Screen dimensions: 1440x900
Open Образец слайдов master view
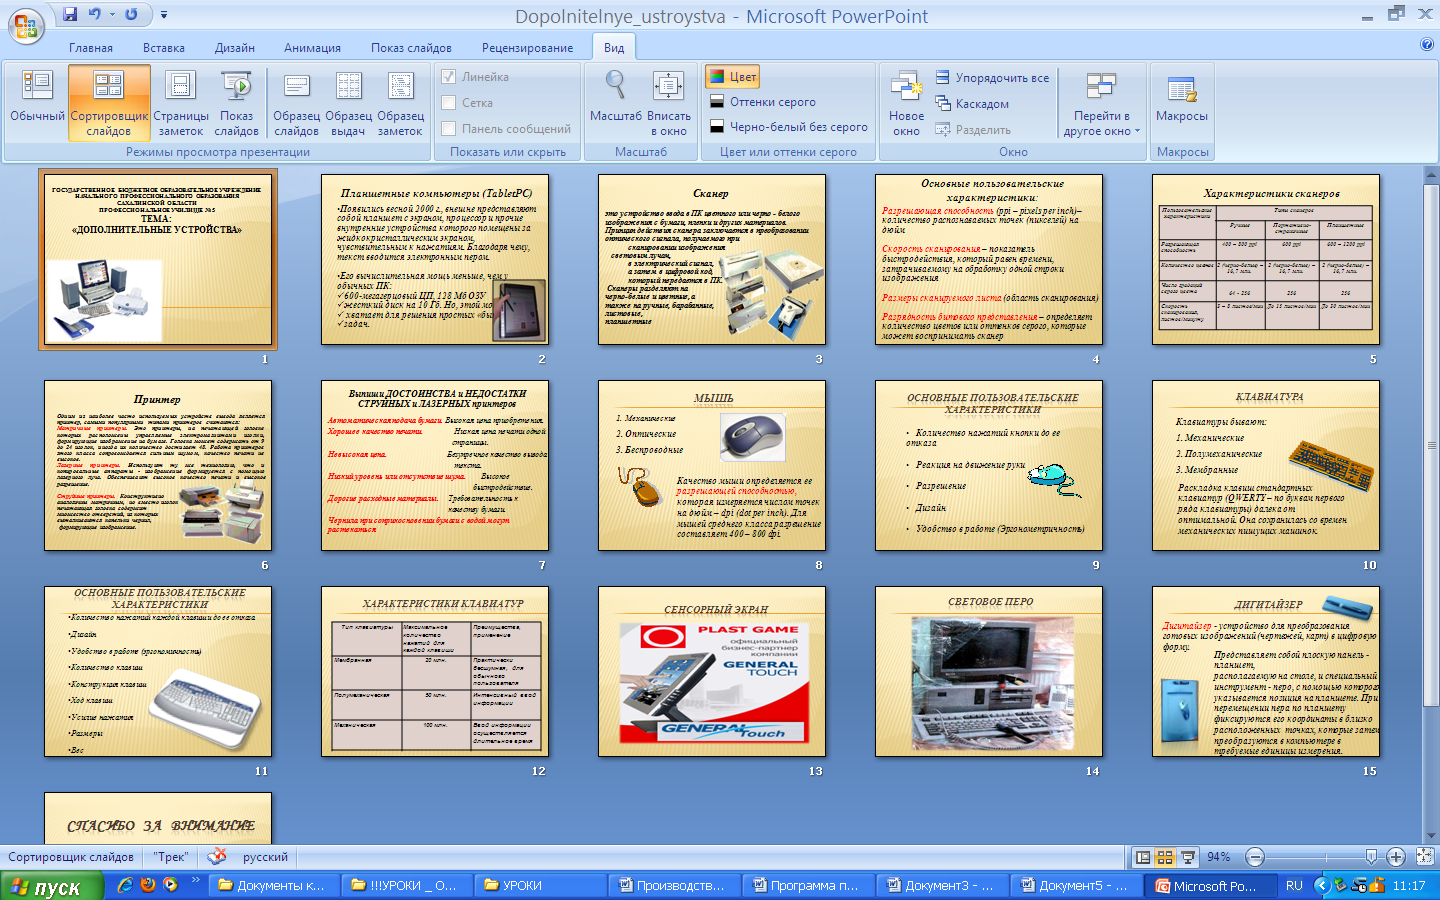pos(297,102)
